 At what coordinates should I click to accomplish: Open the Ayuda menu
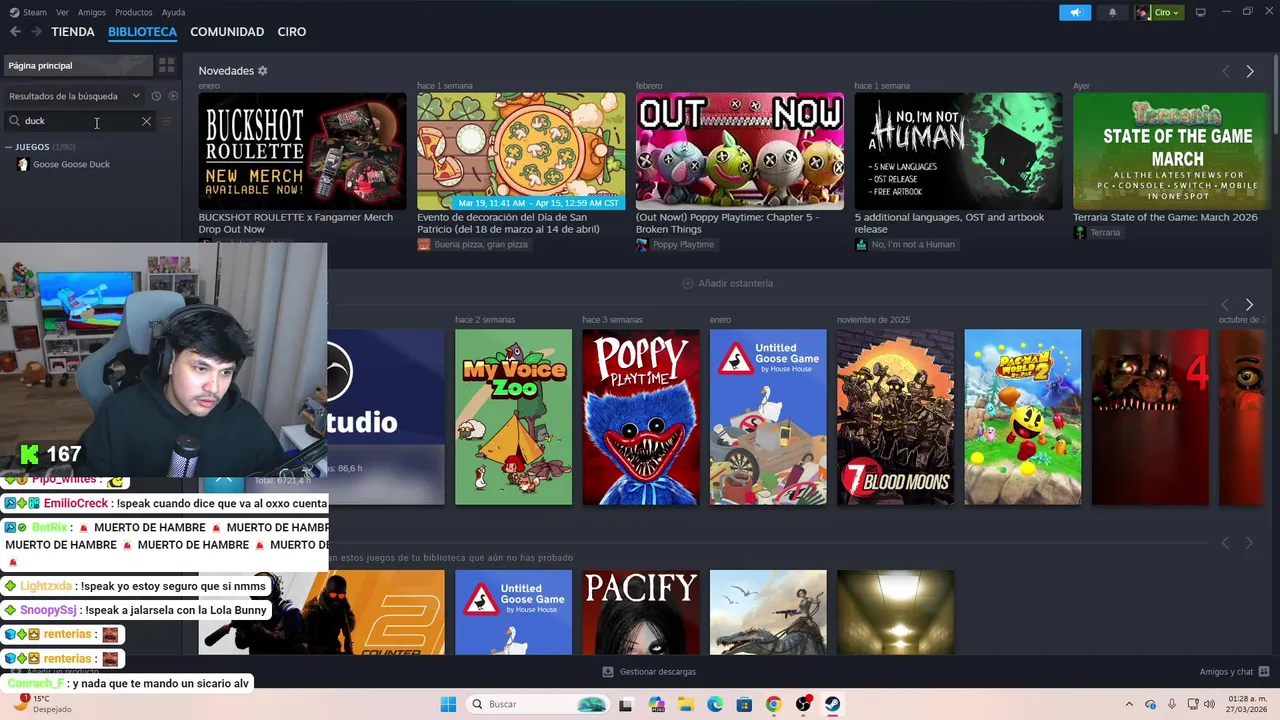point(173,12)
